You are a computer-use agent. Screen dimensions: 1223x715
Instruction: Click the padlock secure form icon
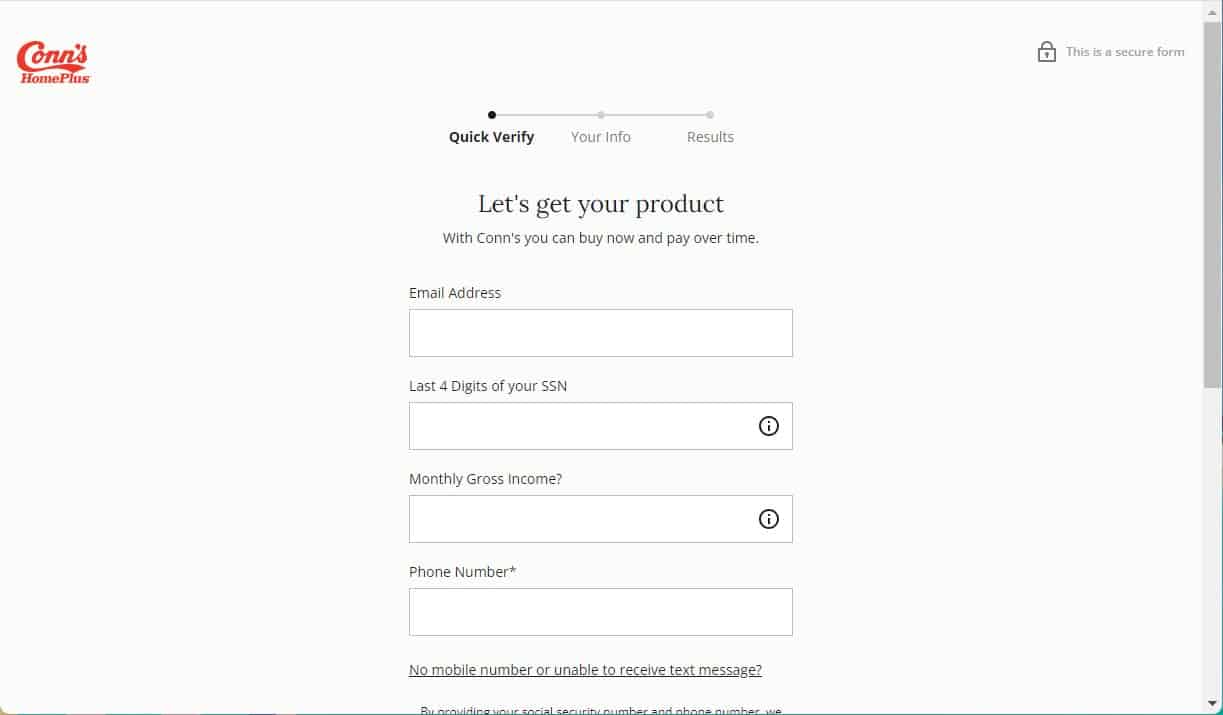click(1047, 51)
